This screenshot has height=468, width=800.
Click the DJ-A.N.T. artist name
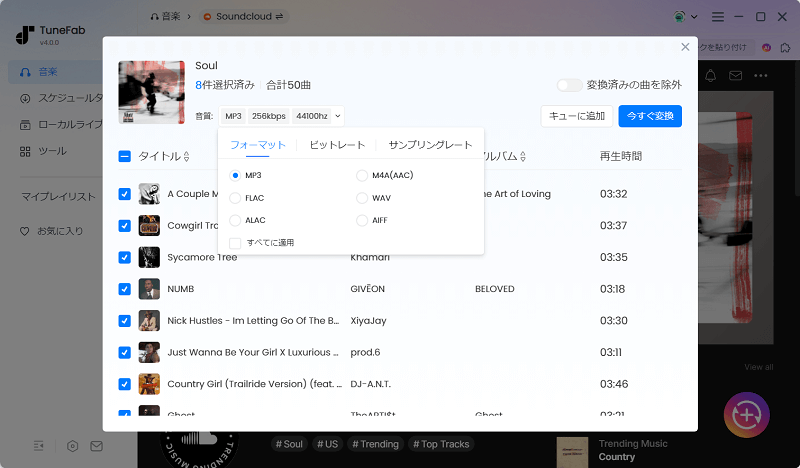370,384
